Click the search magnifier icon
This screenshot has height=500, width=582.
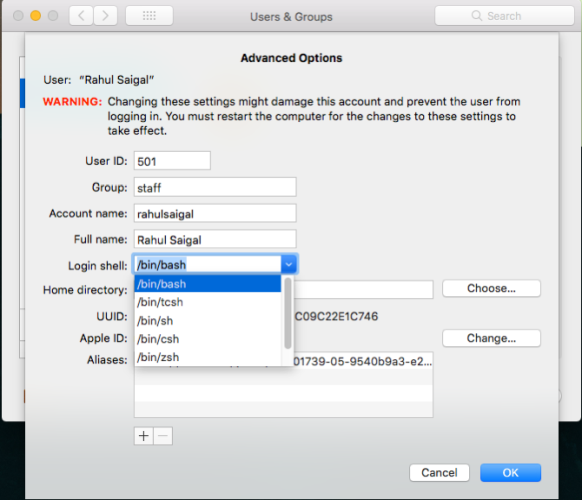click(477, 16)
